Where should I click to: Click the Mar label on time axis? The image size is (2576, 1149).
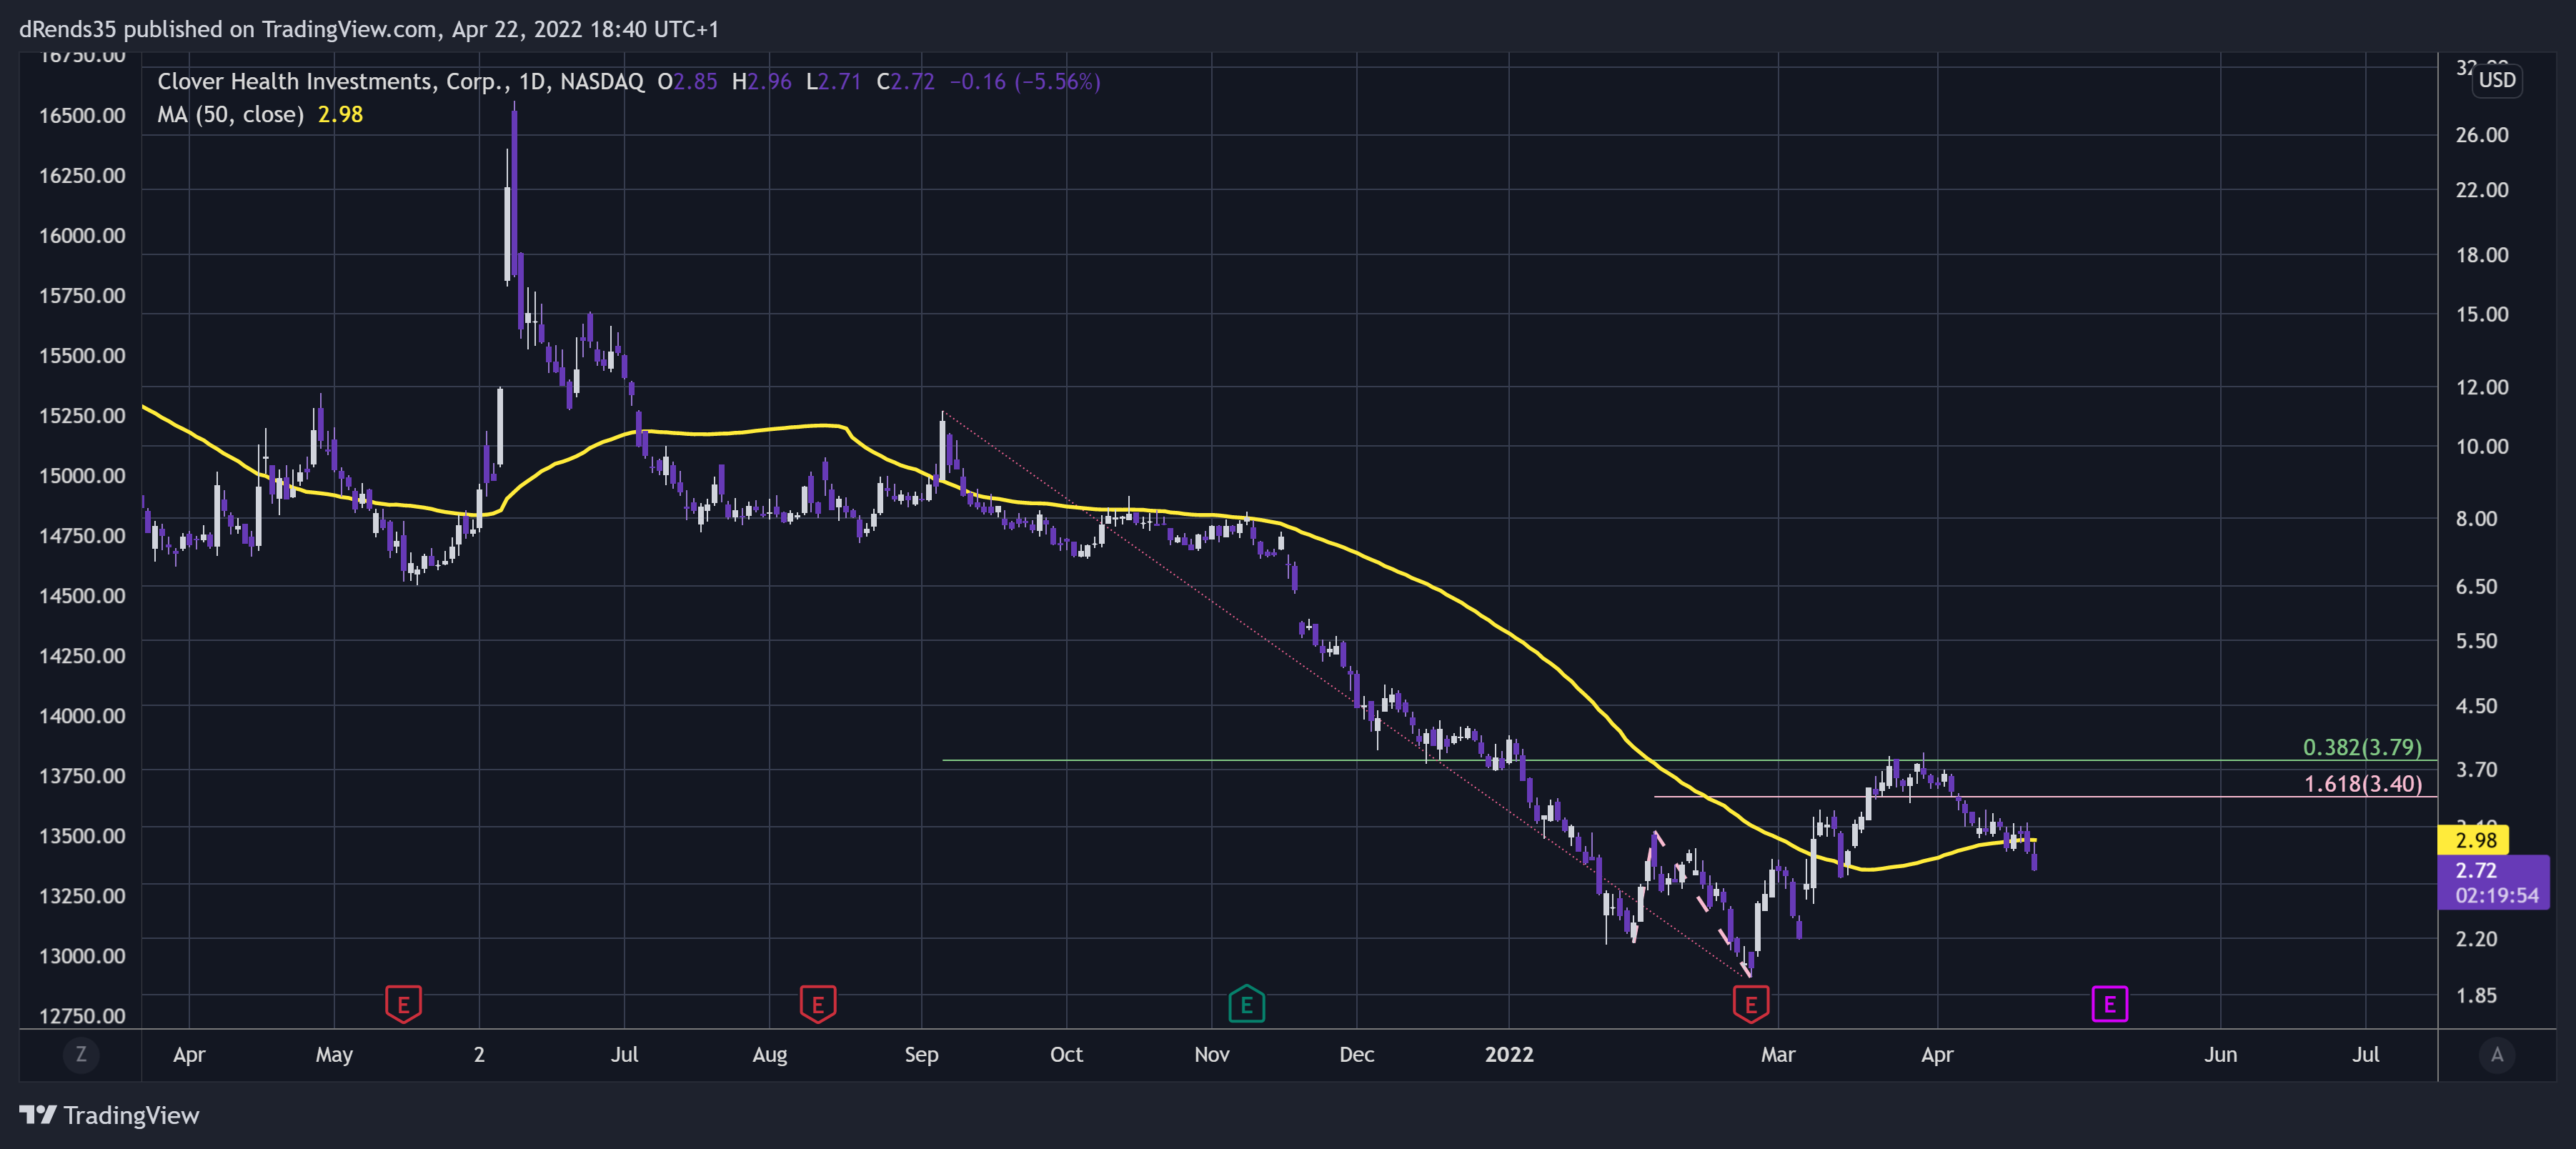[1777, 1054]
